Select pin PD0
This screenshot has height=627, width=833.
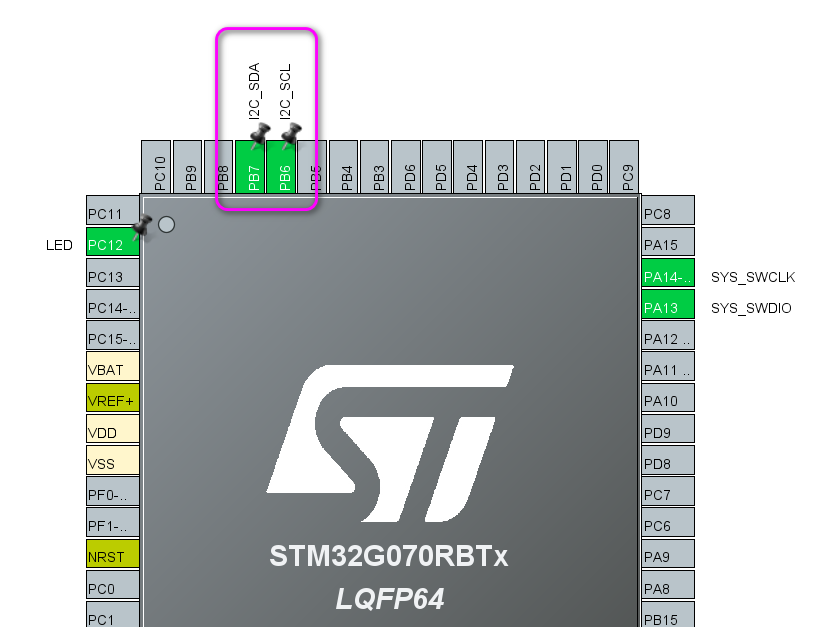[x=593, y=167]
